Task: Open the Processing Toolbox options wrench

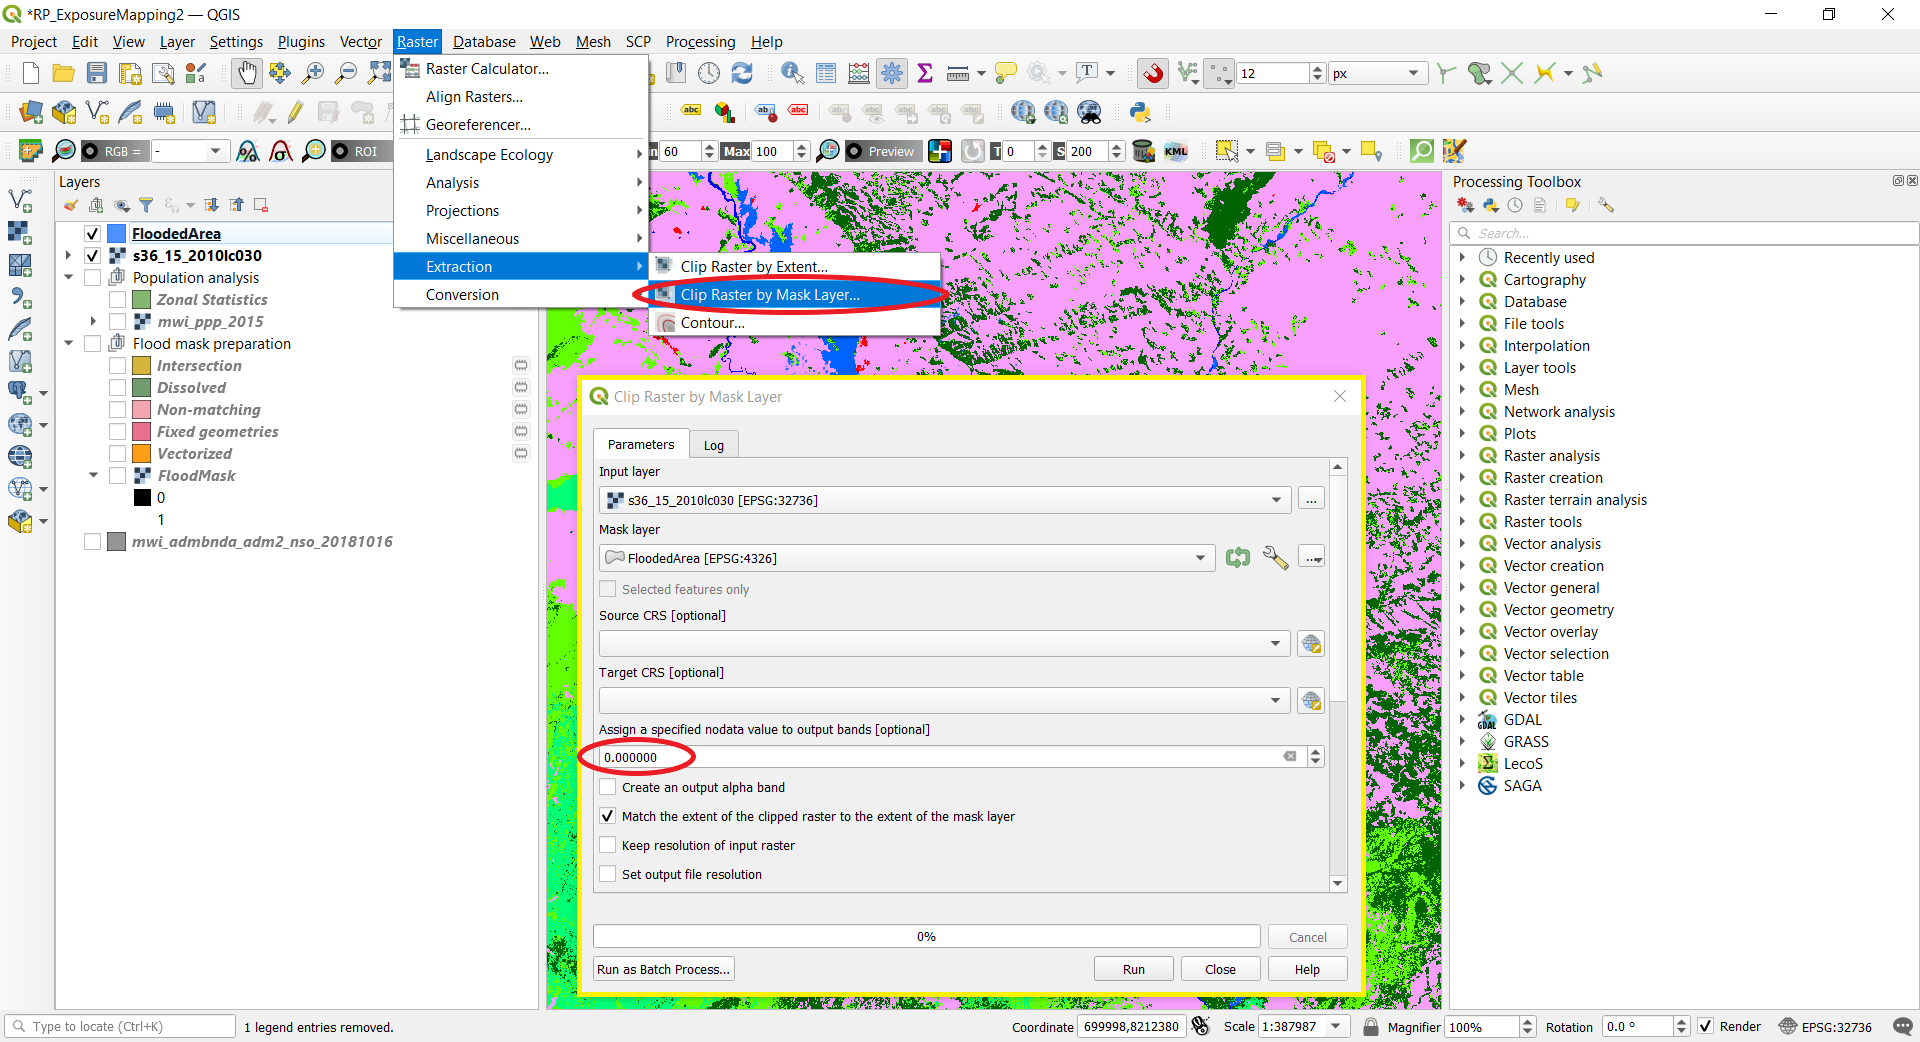Action: point(1606,204)
